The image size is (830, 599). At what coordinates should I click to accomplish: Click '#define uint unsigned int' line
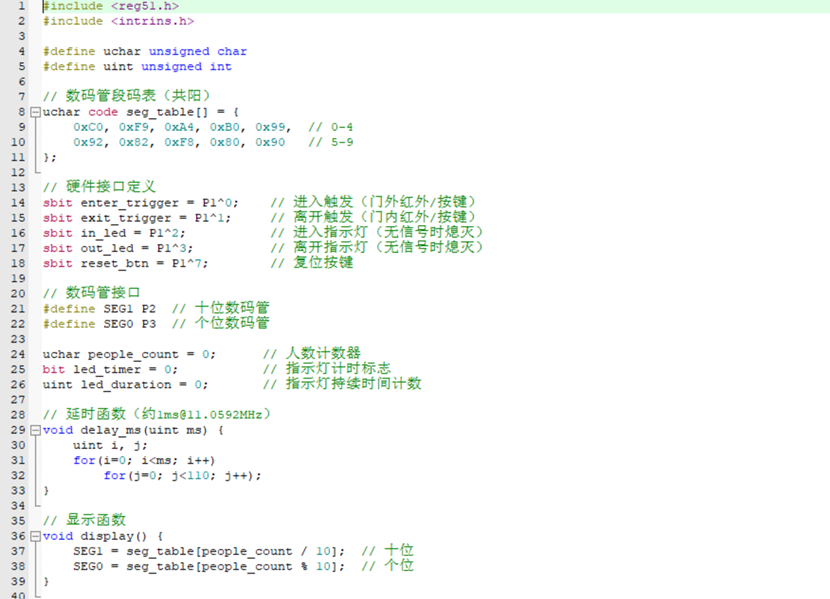coord(137,67)
